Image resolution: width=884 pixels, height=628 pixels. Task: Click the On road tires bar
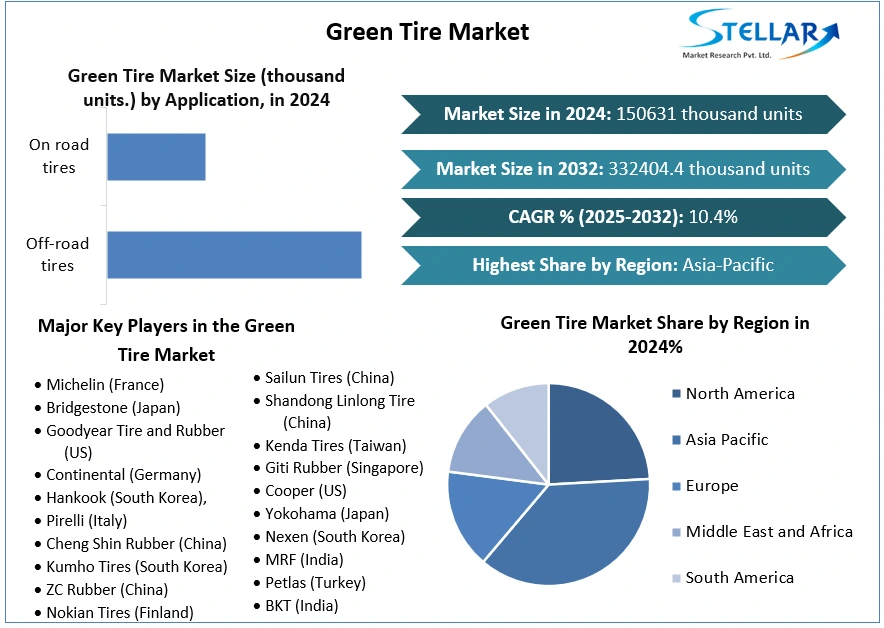156,157
